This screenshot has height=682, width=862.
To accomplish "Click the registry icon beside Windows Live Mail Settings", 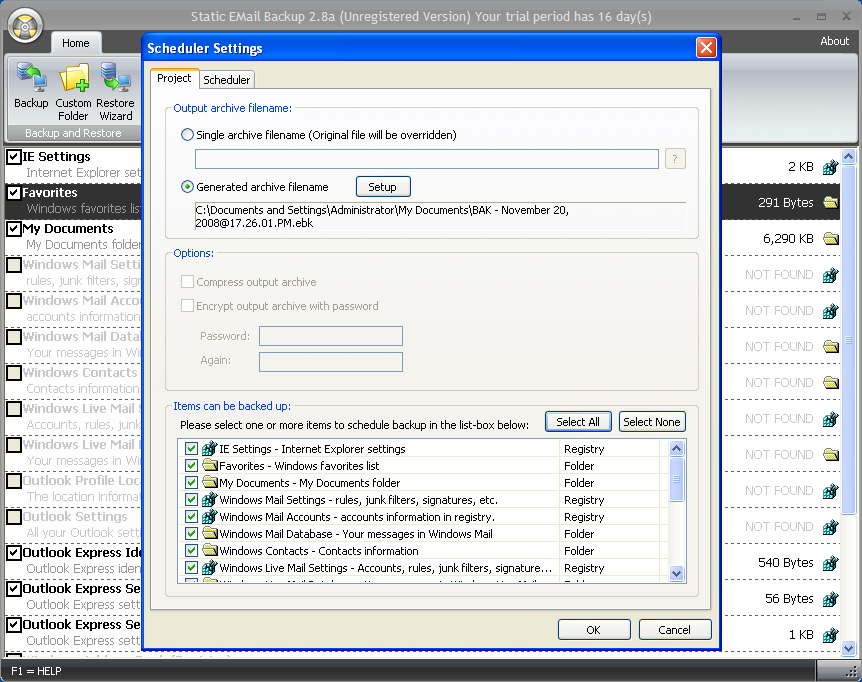I will (209, 568).
